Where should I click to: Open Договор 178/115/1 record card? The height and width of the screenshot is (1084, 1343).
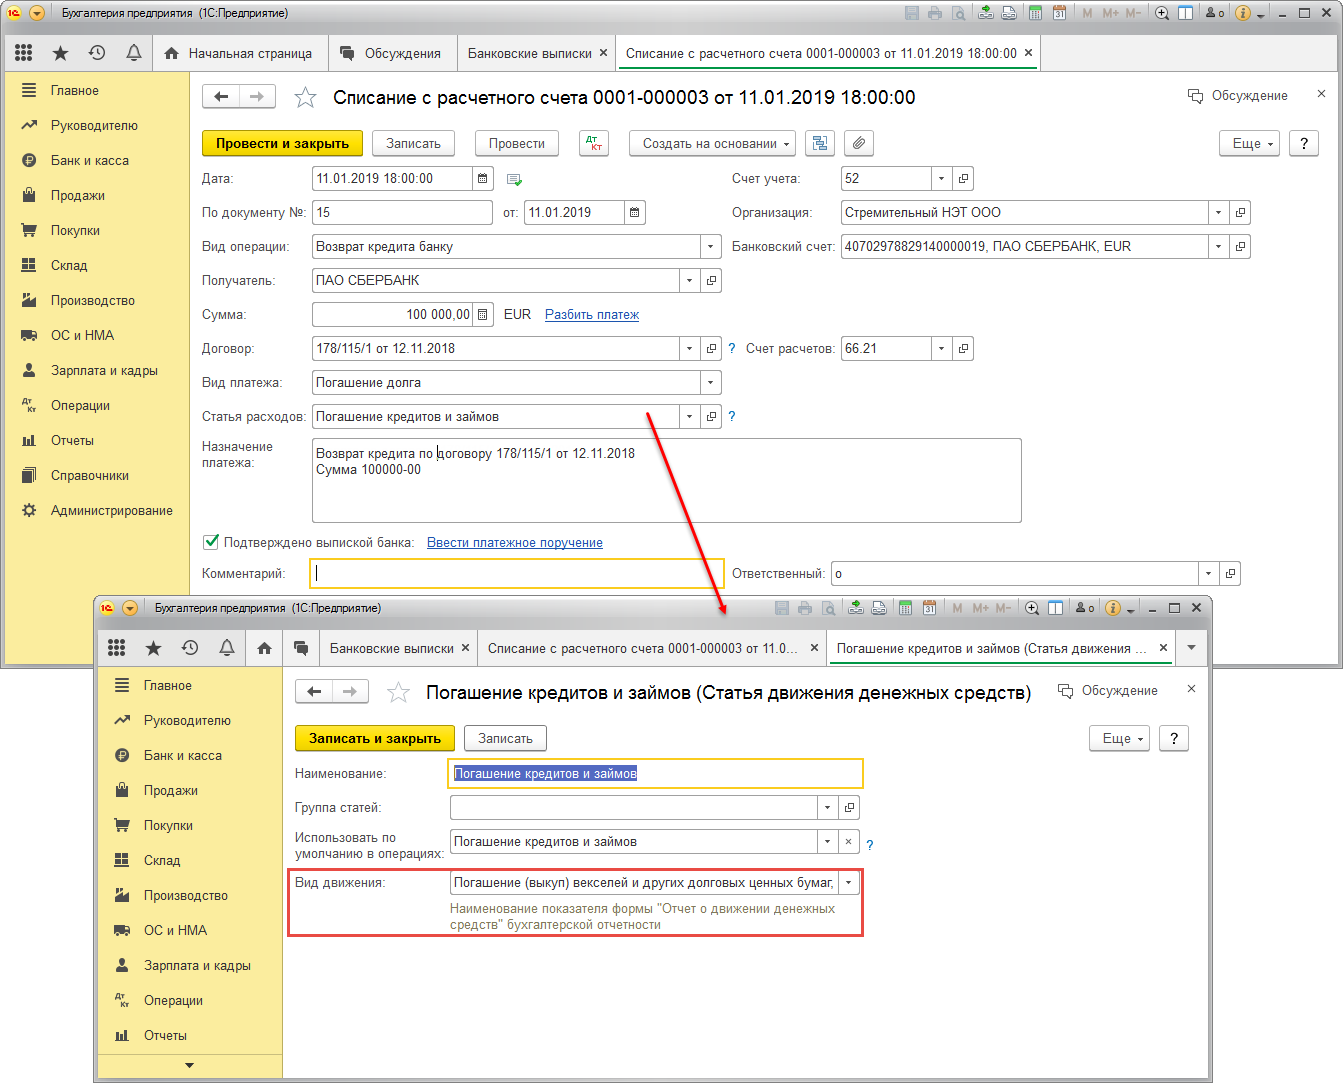click(x=711, y=349)
